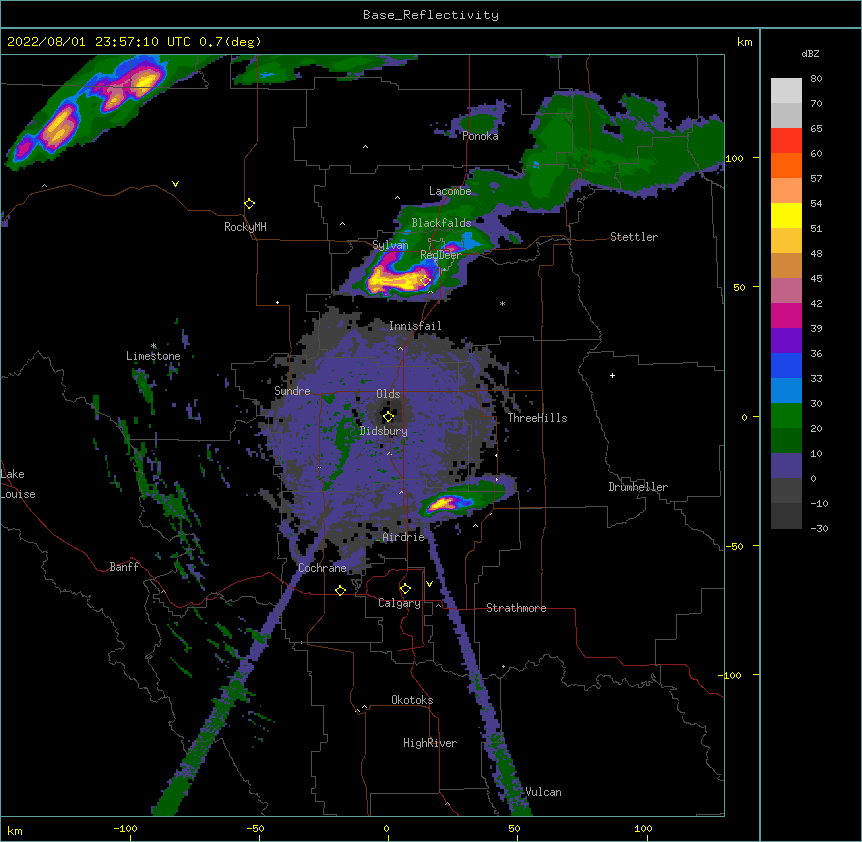Viewport: 862px width, 842px height.
Task: Click the Airdrie city label
Action: [x=403, y=537]
